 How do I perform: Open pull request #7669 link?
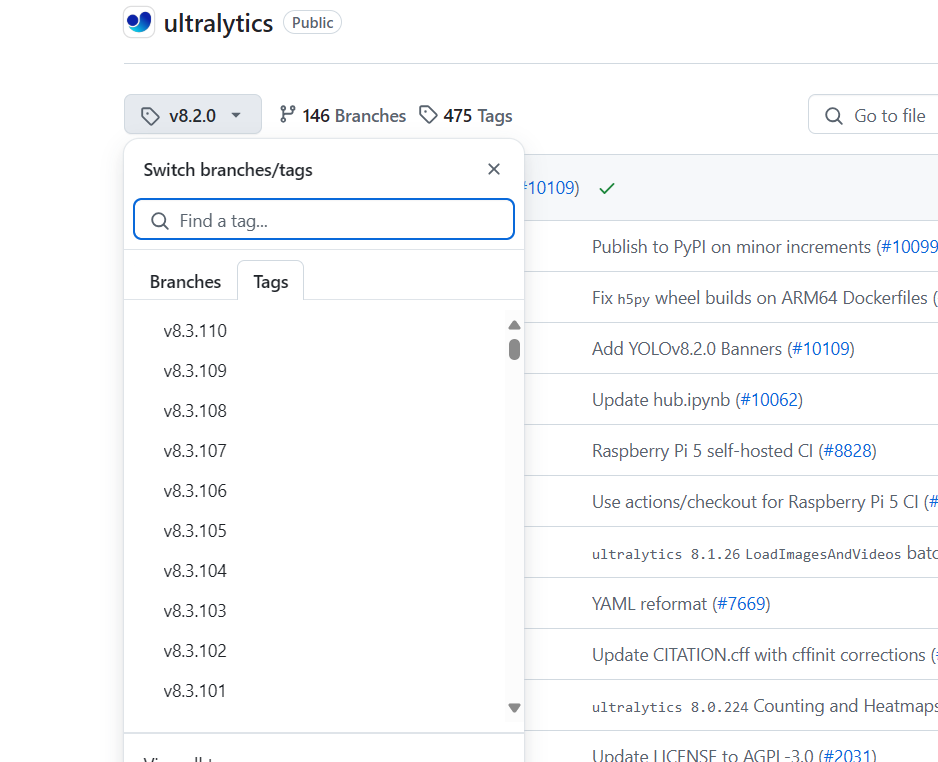click(x=741, y=603)
